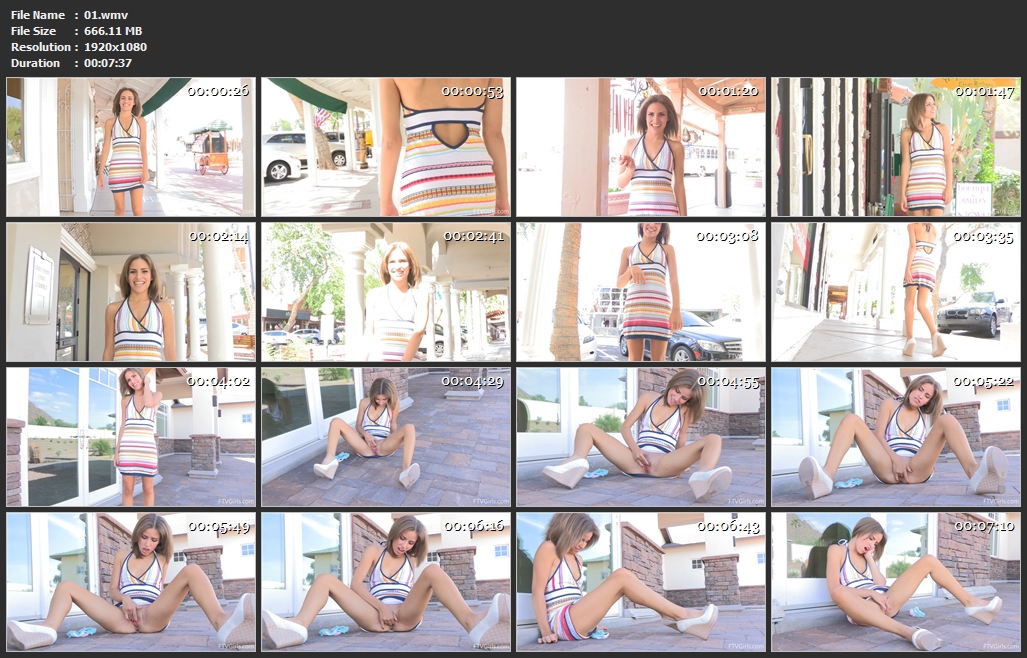Choose the frame labeled 00:01:47

pos(896,147)
